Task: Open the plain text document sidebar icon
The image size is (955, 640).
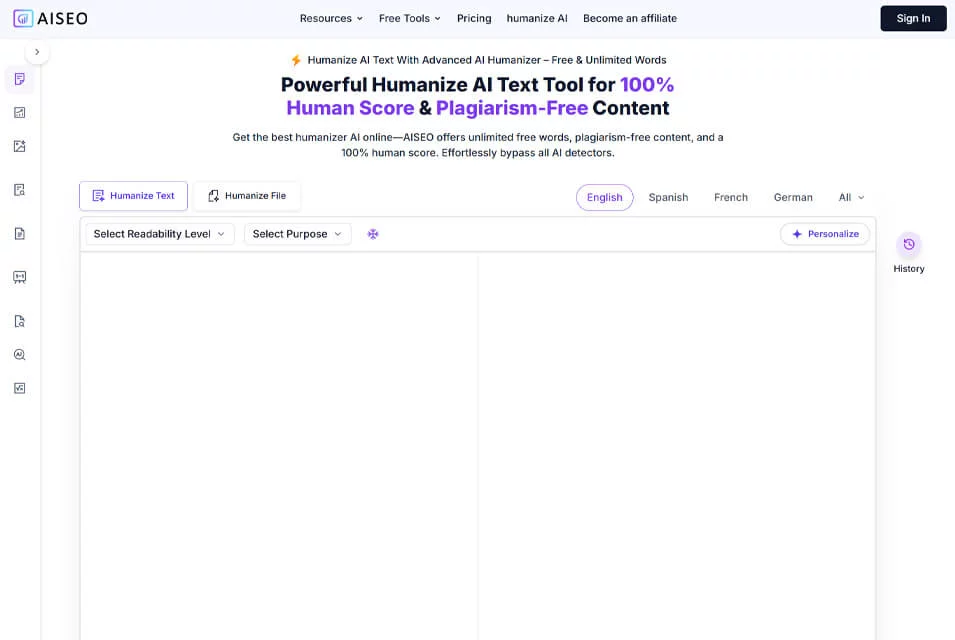Action: [19, 234]
